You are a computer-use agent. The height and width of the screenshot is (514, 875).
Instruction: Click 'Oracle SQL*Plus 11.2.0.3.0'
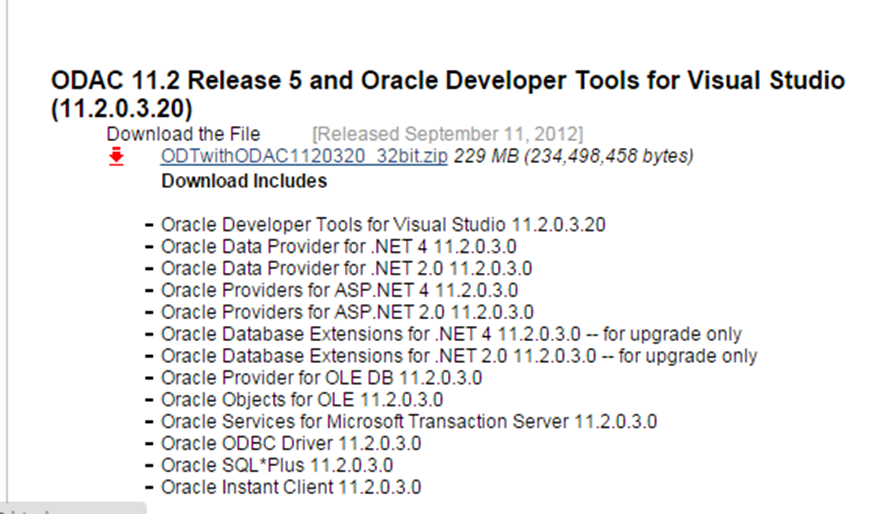(277, 465)
